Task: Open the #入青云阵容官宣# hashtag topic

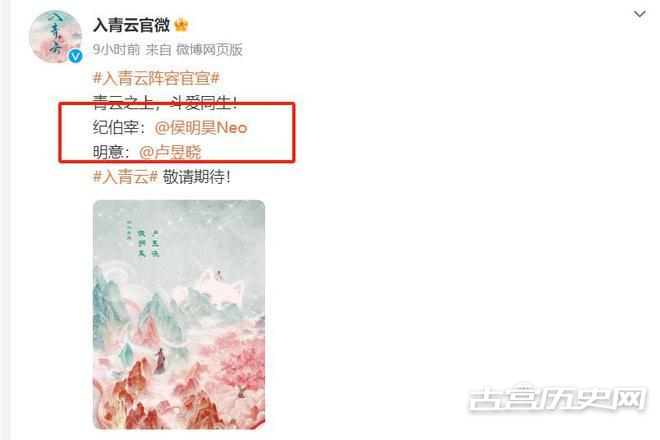Action: (x=156, y=78)
